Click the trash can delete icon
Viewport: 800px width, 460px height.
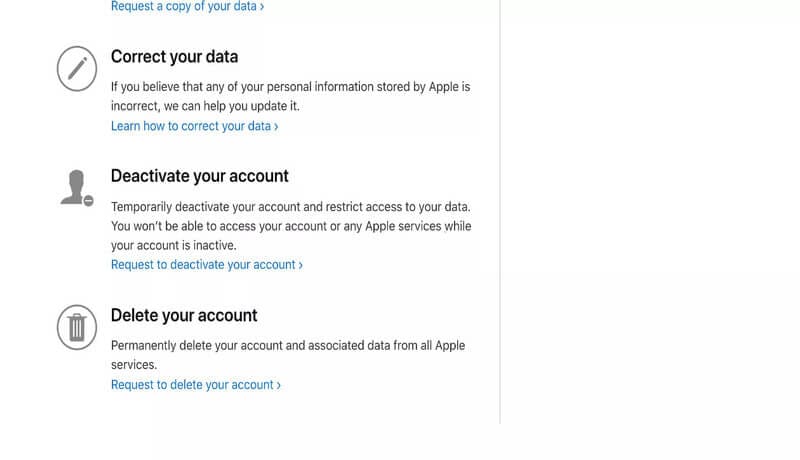pos(77,326)
